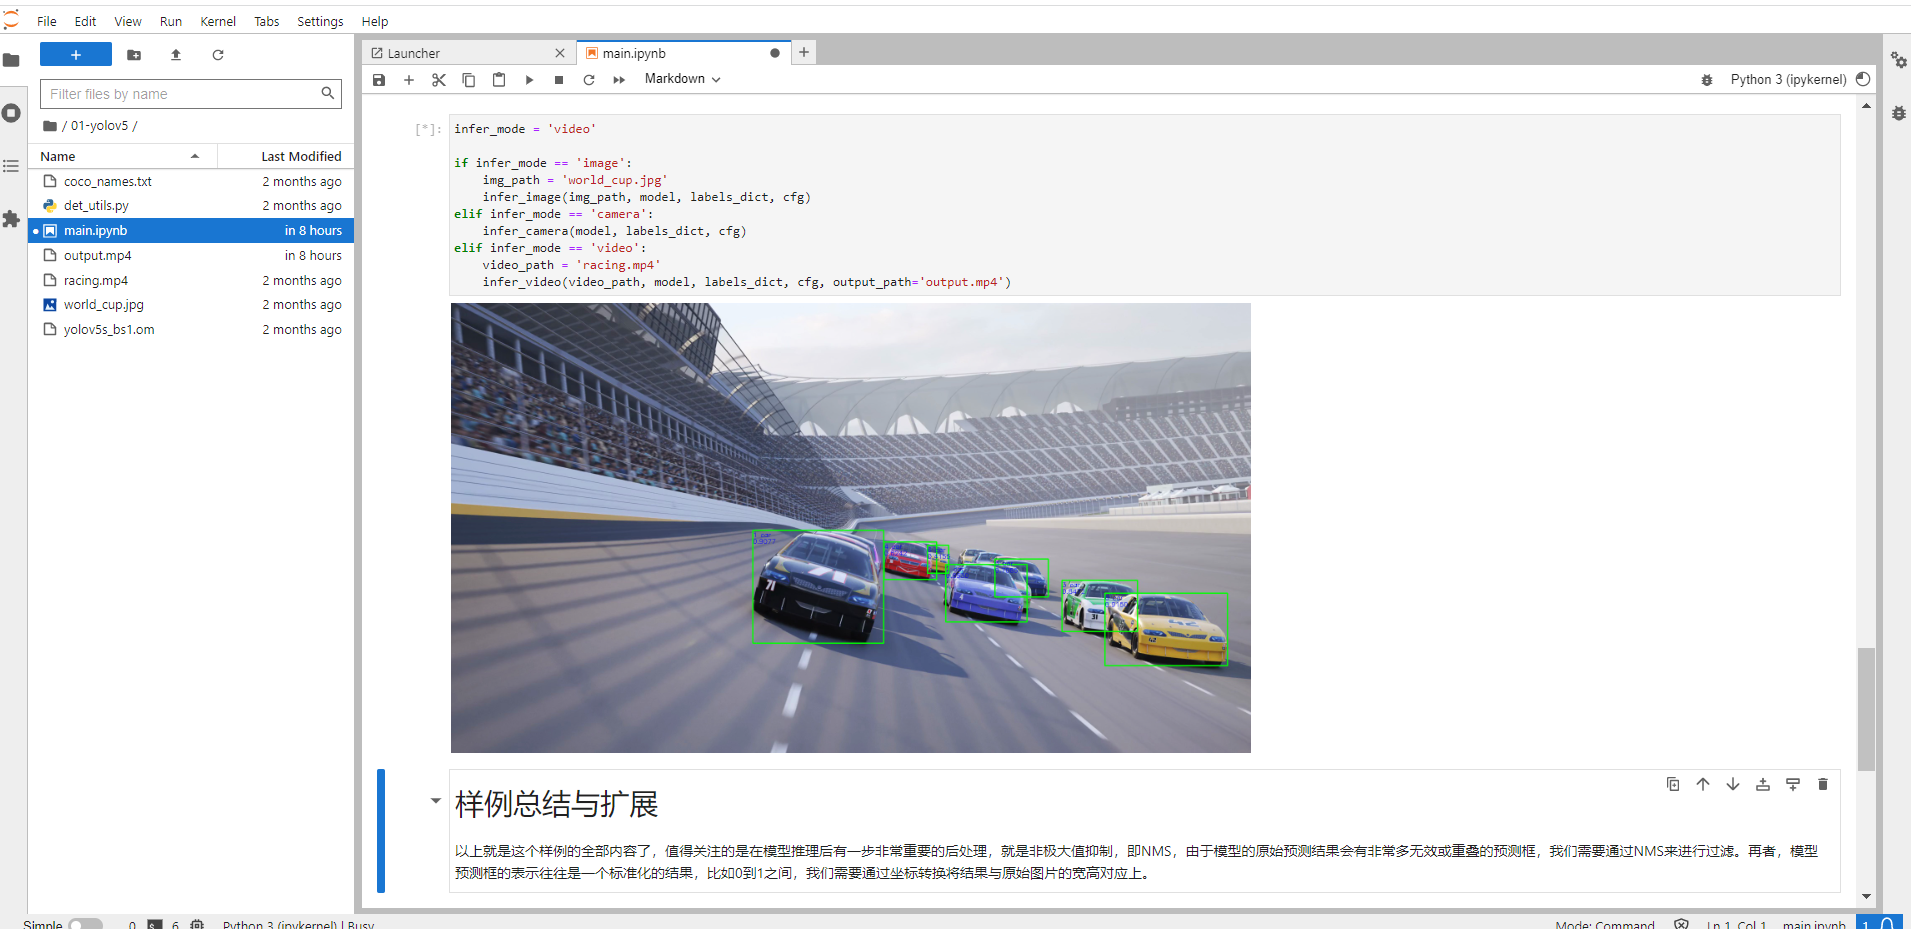Insert a cell below with the plus icon
The height and width of the screenshot is (929, 1911).
point(409,80)
